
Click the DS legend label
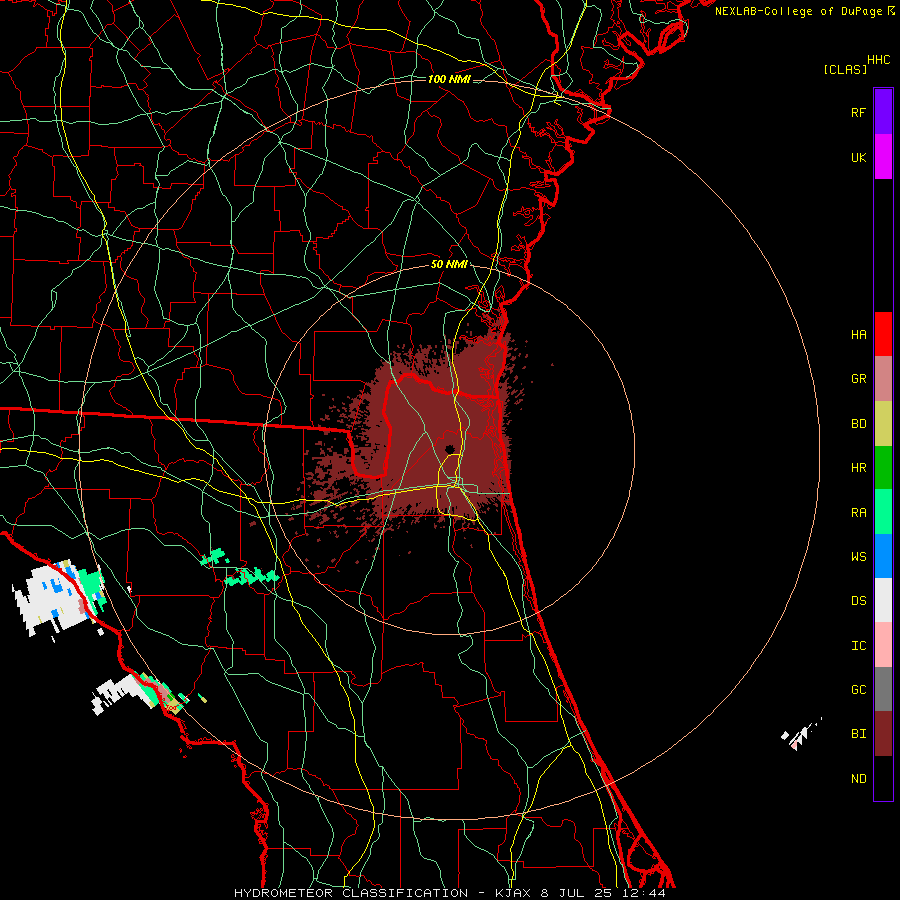click(859, 600)
